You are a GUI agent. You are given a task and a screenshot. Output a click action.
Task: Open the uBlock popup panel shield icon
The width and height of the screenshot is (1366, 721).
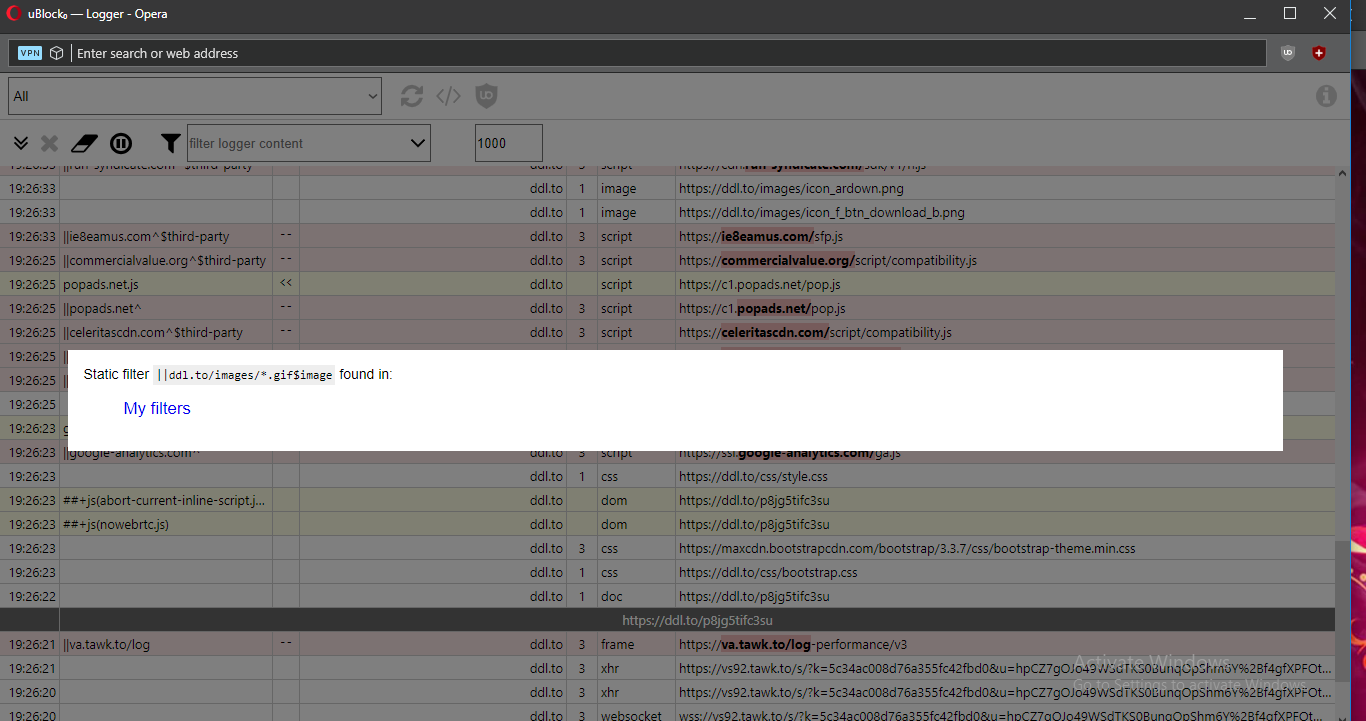(x=486, y=96)
